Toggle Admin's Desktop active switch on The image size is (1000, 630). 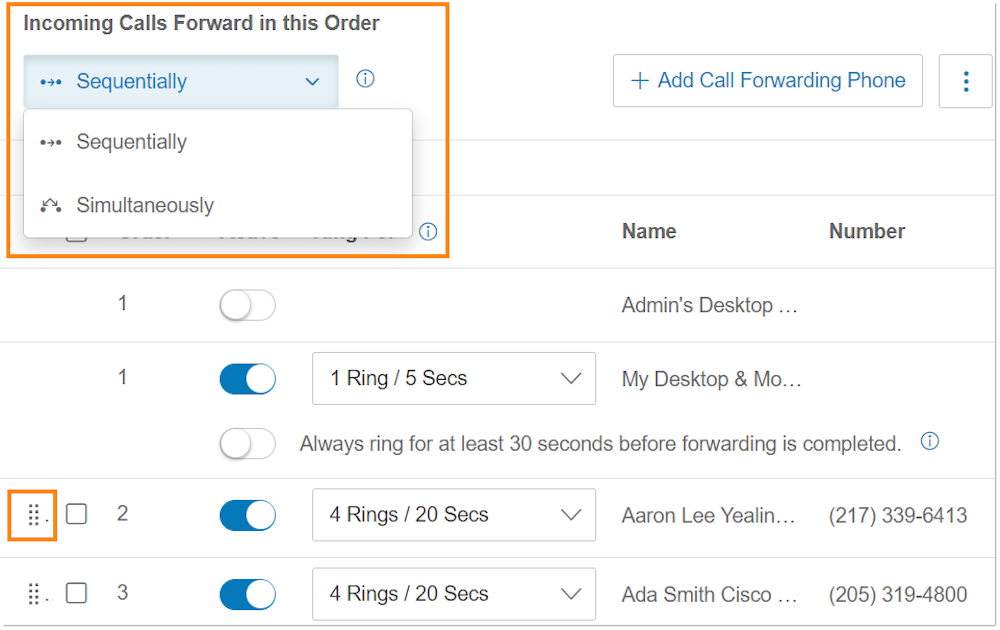click(x=247, y=306)
